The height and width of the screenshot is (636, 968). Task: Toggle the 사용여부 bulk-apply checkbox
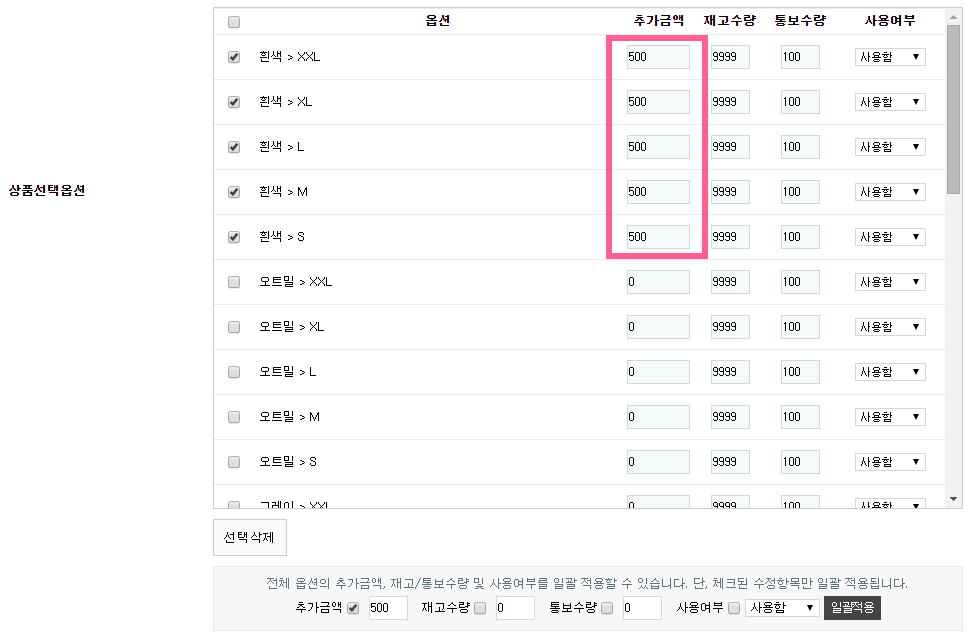(x=734, y=608)
